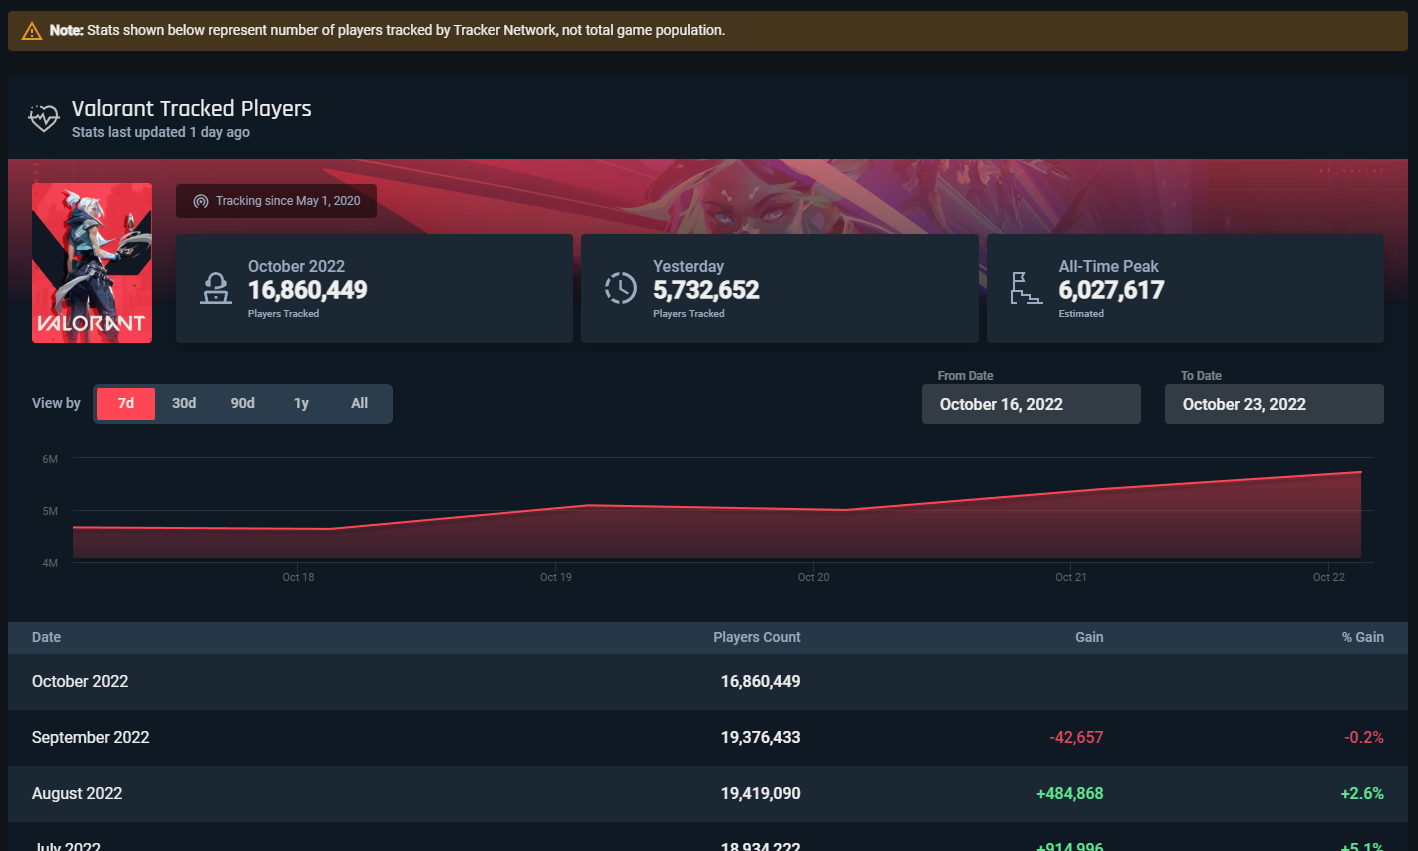Click the Stats last updated 1 day ago text

(161, 132)
